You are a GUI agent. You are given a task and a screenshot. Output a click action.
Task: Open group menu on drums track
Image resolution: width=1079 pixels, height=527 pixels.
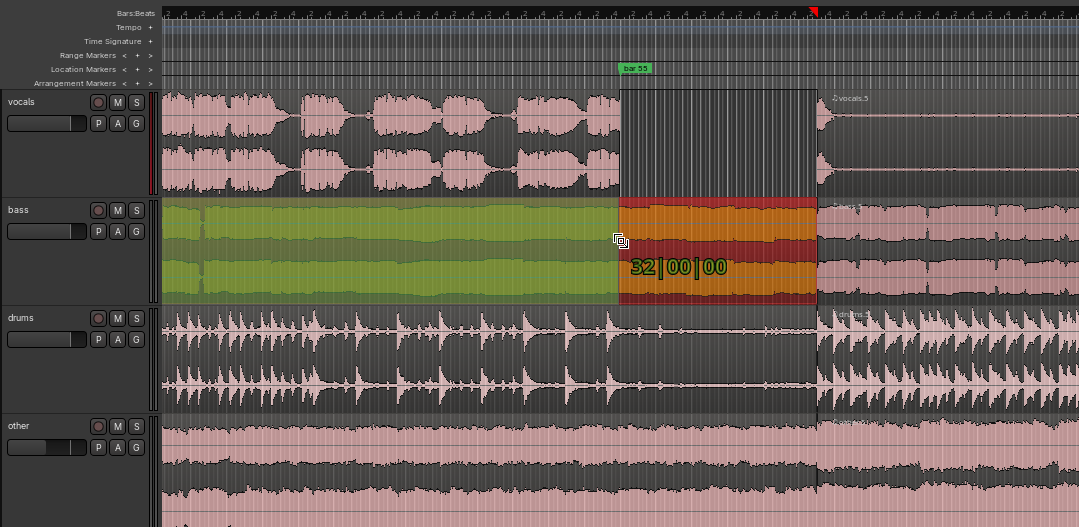click(x=136, y=340)
